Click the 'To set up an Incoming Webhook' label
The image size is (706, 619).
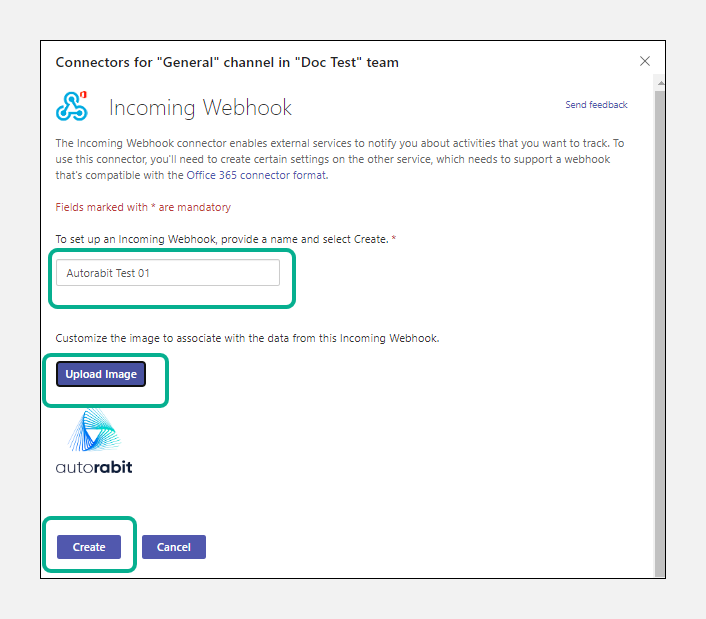pyautogui.click(x=226, y=239)
